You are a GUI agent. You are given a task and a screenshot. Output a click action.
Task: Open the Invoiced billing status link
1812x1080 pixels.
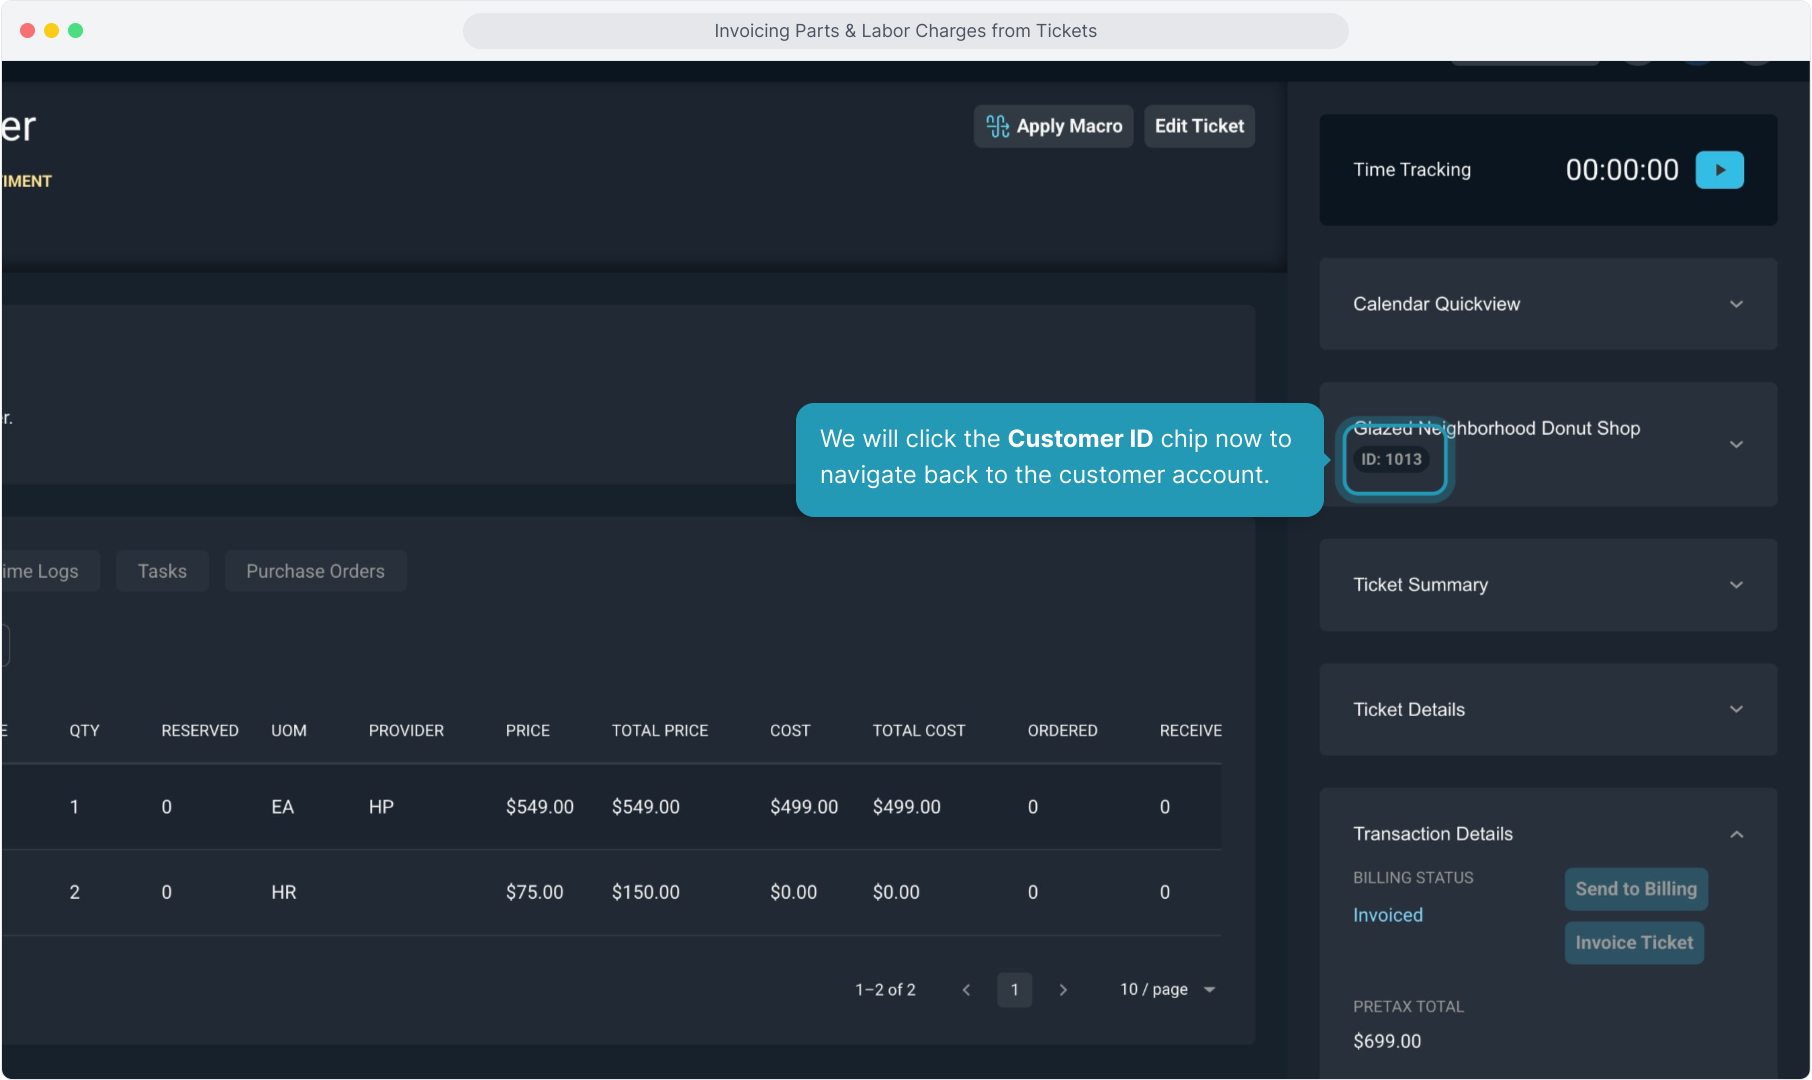pyautogui.click(x=1387, y=915)
